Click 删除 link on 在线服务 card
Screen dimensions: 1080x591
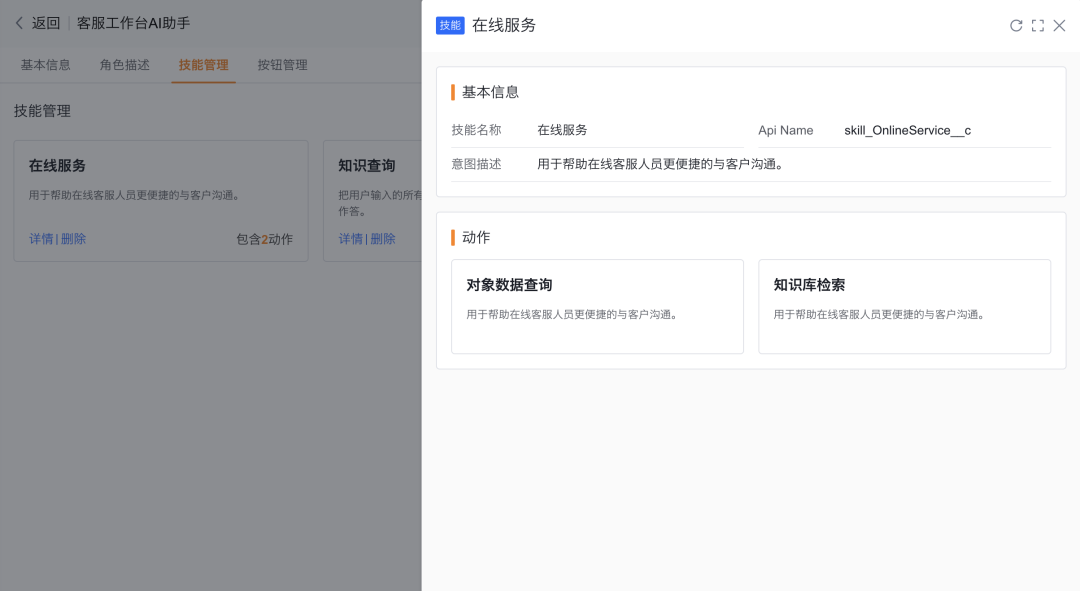point(74,239)
